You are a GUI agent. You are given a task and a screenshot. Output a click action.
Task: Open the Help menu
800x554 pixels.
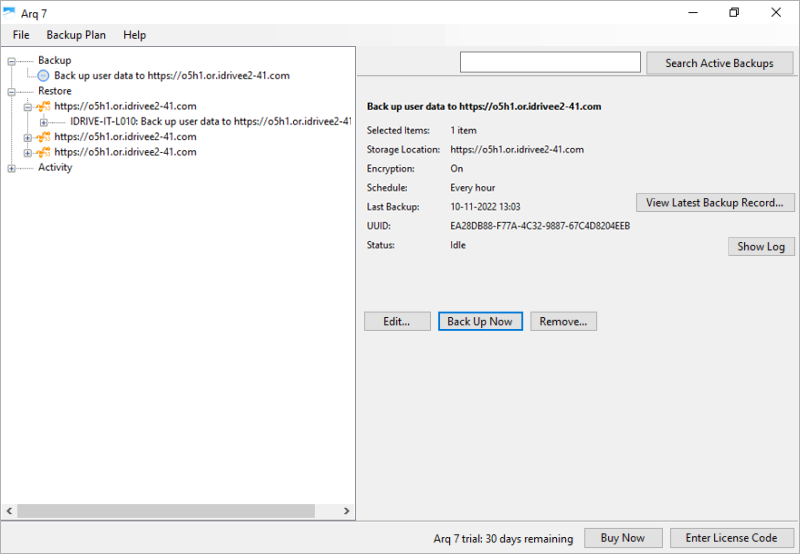pyautogui.click(x=135, y=35)
